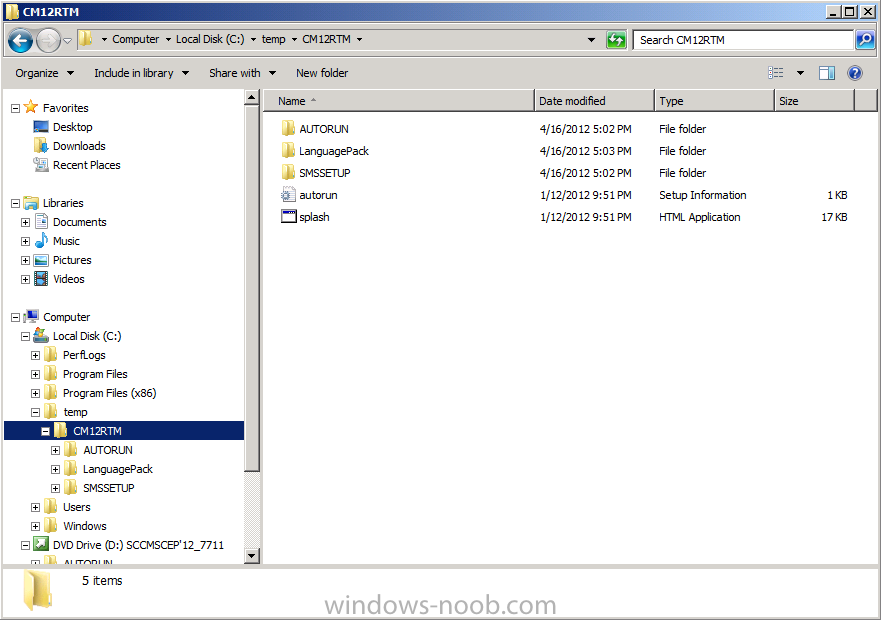
Task: Click Setup Information type of autorun
Action: click(x=702, y=195)
